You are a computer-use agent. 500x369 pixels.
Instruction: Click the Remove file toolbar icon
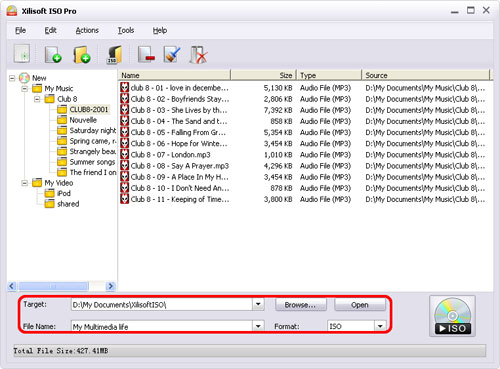click(x=146, y=54)
